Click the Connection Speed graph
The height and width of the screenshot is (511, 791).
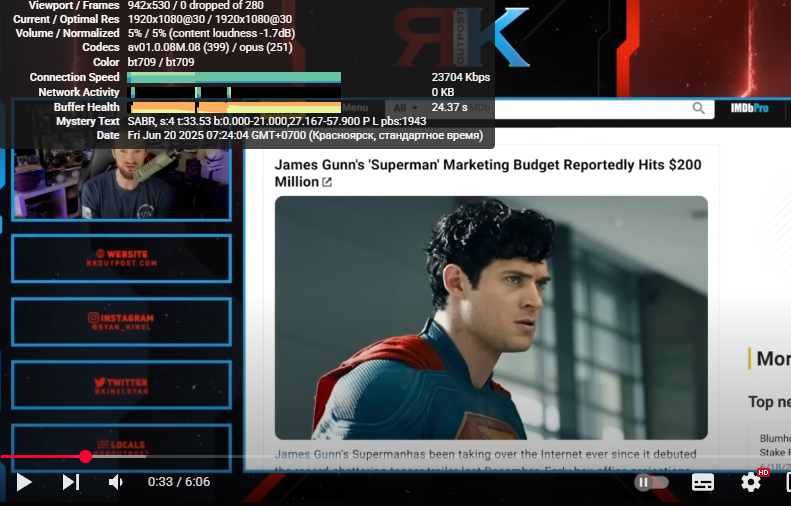pyautogui.click(x=234, y=77)
